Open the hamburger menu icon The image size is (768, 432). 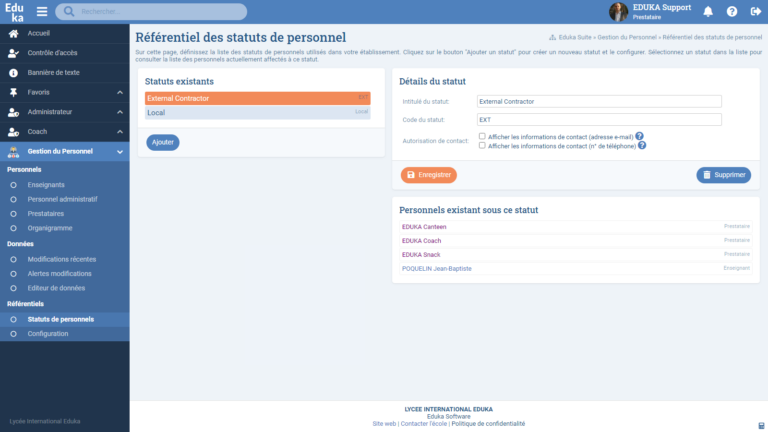(42, 11)
